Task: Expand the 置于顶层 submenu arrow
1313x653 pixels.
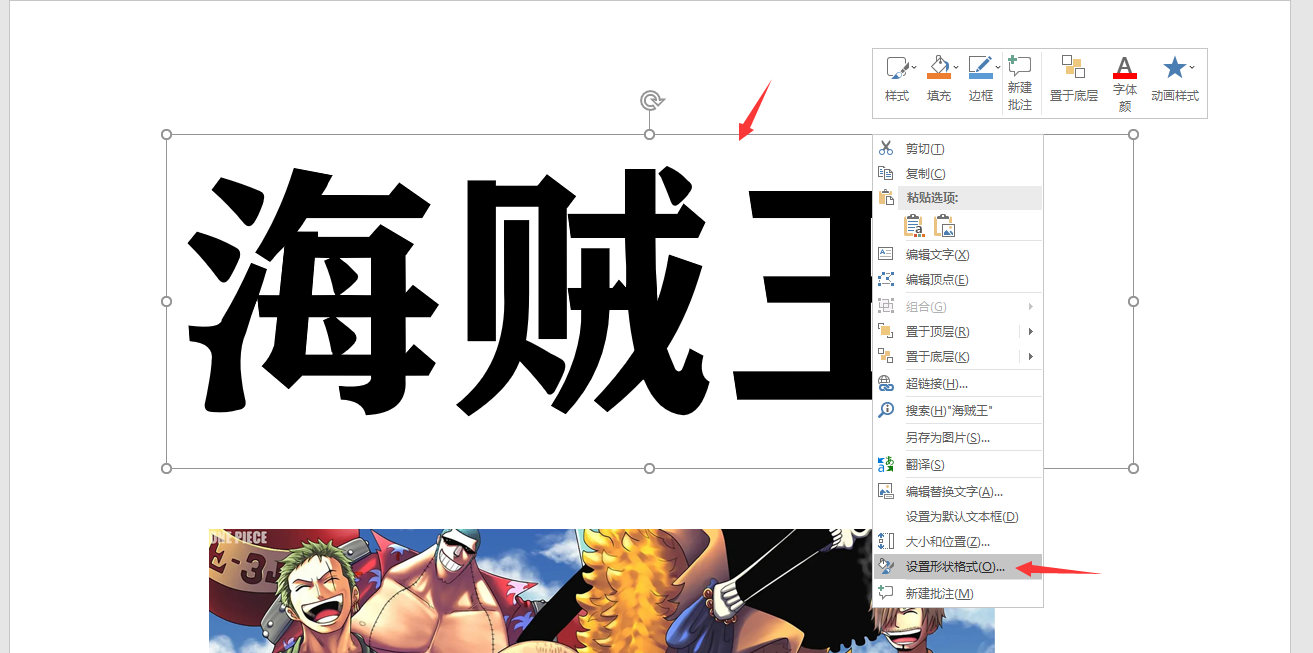Action: (x=1032, y=331)
